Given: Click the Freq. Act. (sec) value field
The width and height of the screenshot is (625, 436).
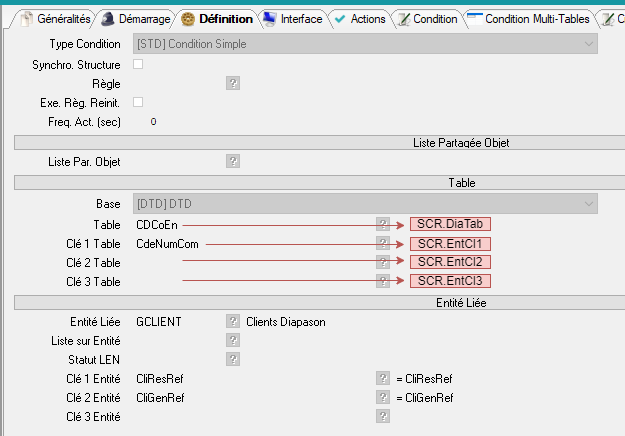Looking at the screenshot, I should tap(153, 122).
